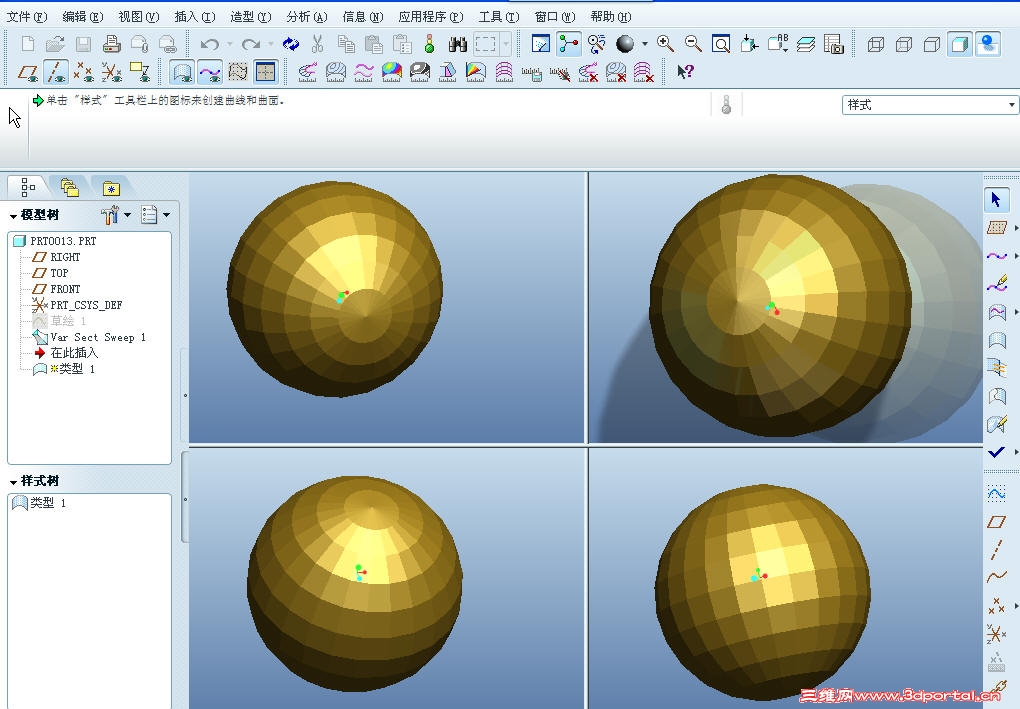The height and width of the screenshot is (709, 1020).
Task: Toggle style curve display icon
Action: point(209,72)
